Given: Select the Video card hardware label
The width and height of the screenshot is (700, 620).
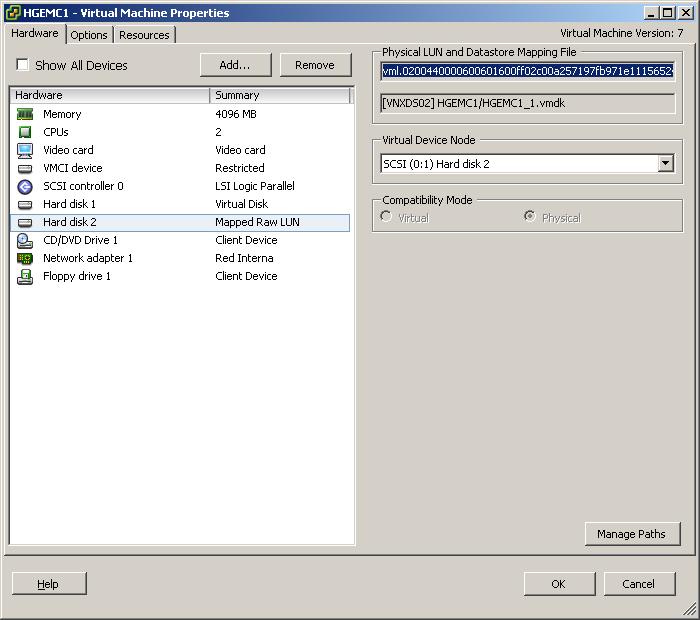Looking at the screenshot, I should [68, 150].
